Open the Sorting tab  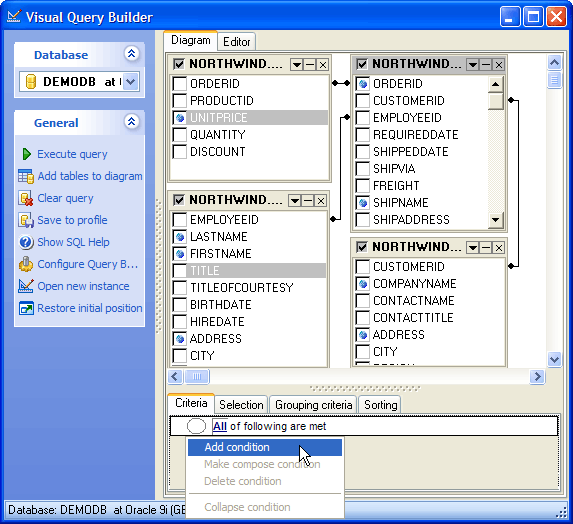(x=380, y=405)
